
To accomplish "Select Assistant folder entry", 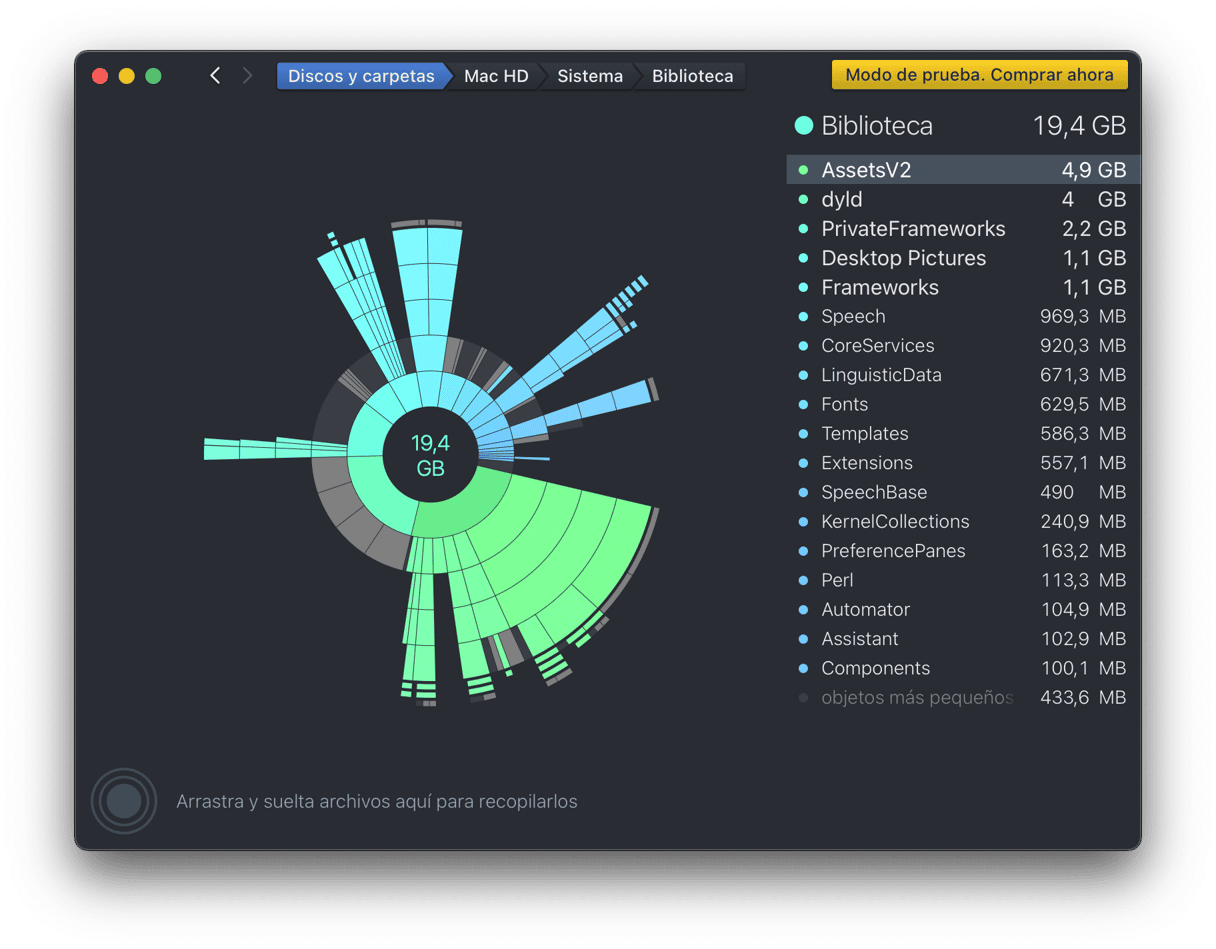I will coord(963,639).
